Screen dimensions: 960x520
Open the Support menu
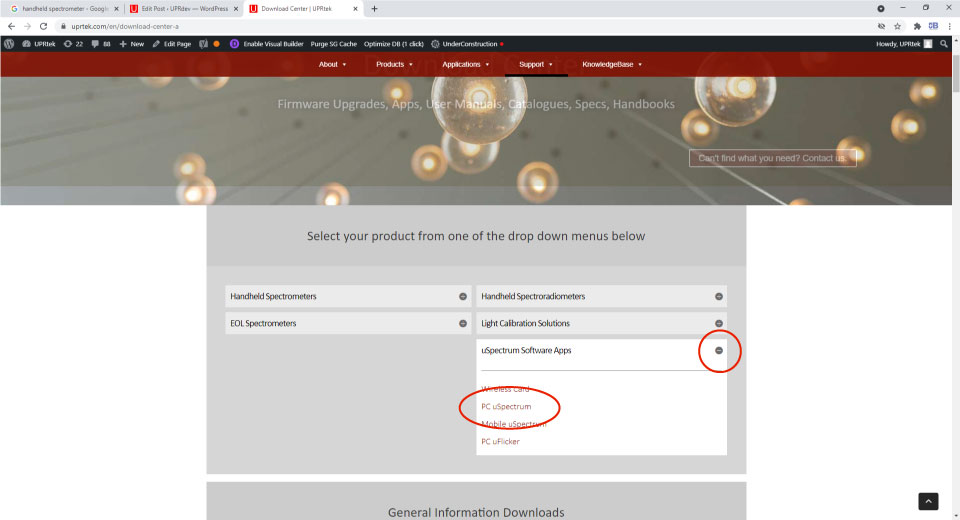click(x=536, y=64)
